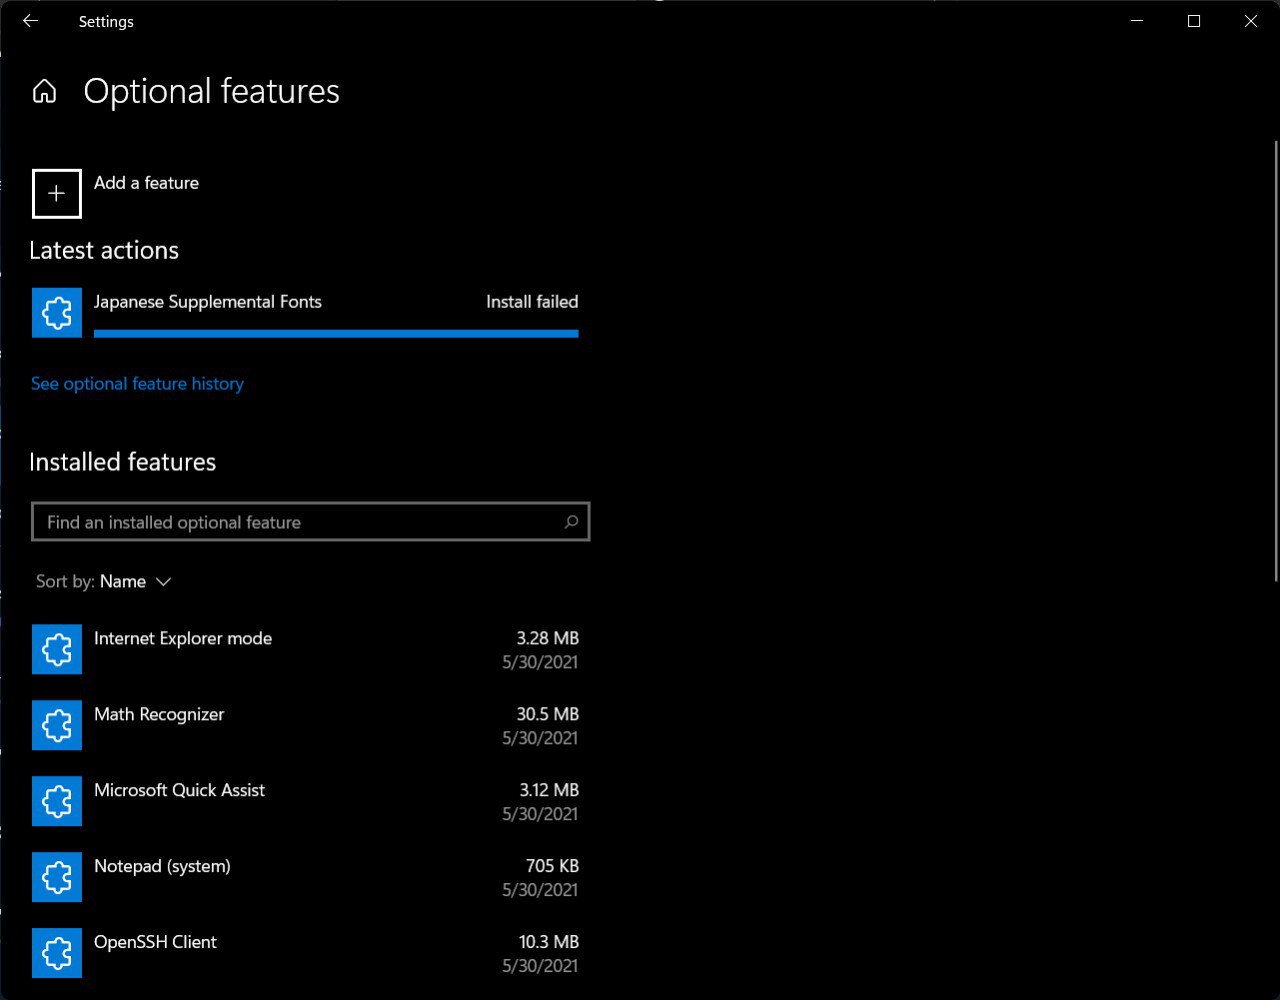Click the Math Recognizer feature icon
1280x1000 pixels.
(57, 725)
